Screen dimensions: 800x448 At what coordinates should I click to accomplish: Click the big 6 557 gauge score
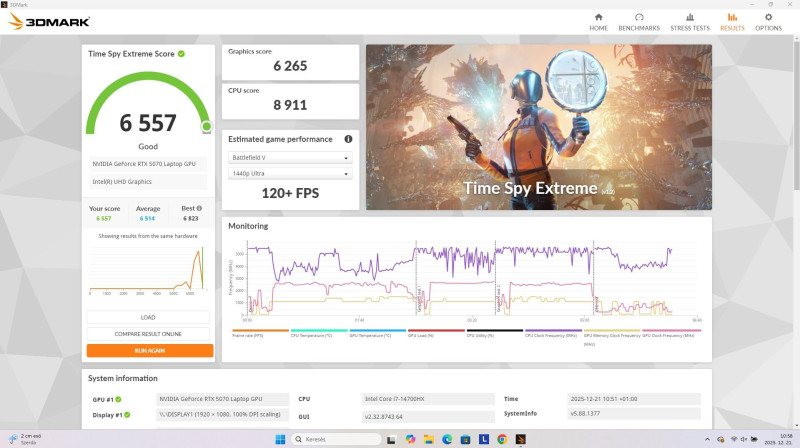[x=148, y=123]
